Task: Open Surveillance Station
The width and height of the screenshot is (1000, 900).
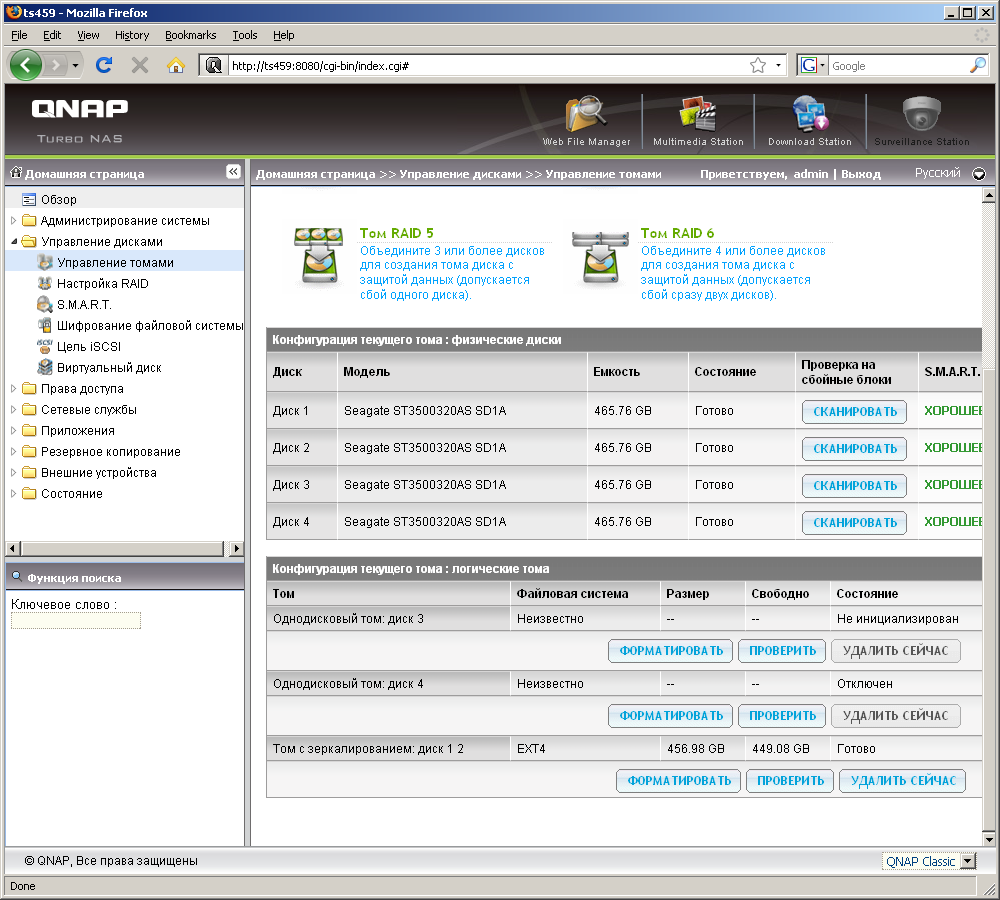Action: pyautogui.click(x=922, y=121)
